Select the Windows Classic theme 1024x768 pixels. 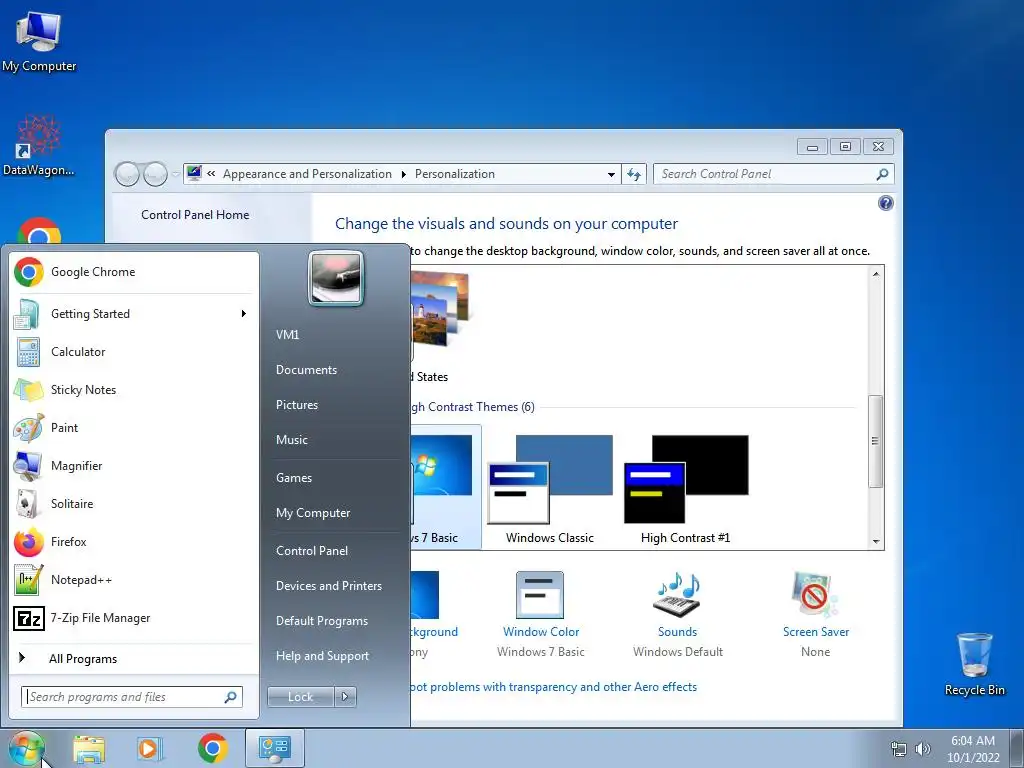coord(550,489)
